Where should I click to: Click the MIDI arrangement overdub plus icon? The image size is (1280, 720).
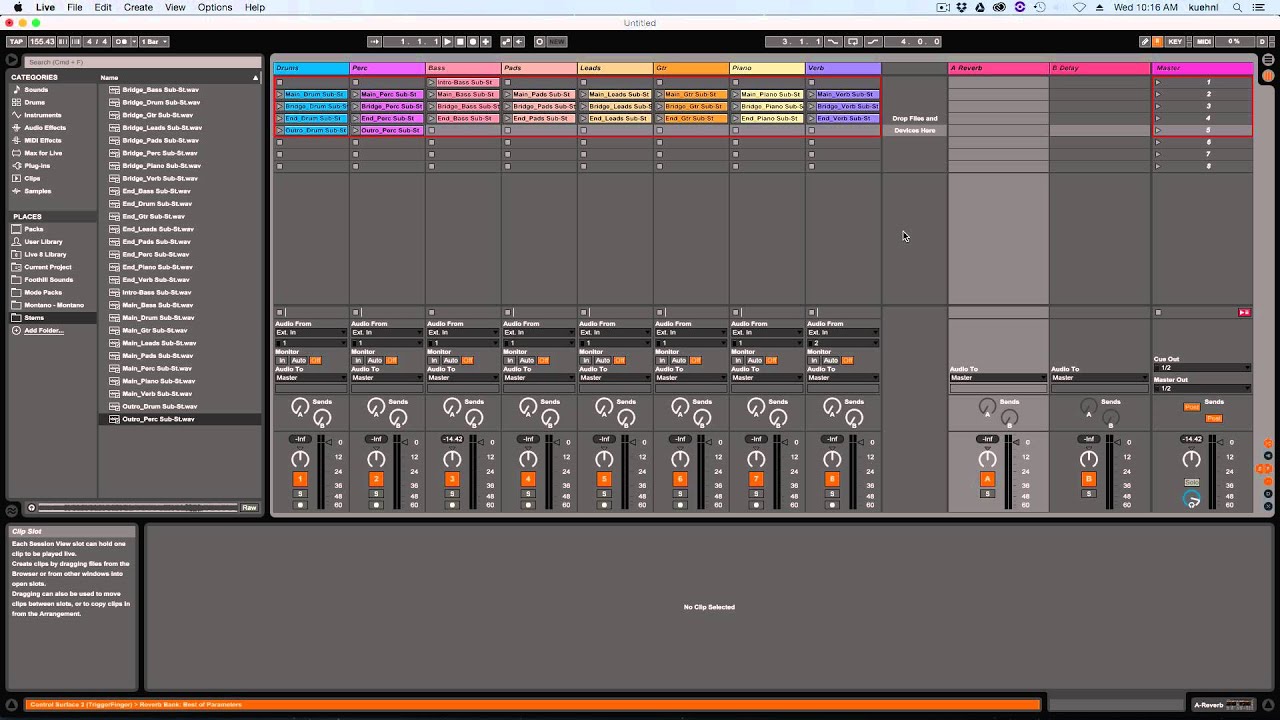point(485,42)
